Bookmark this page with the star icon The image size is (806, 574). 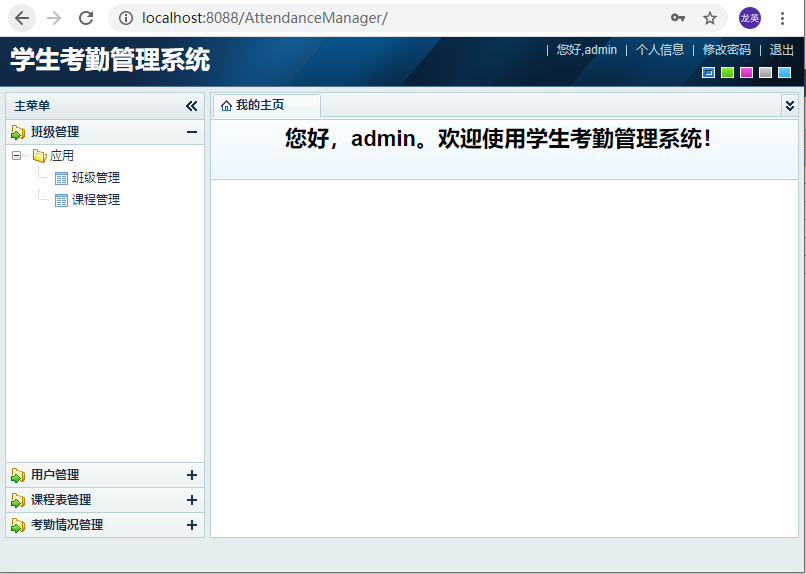coord(709,18)
